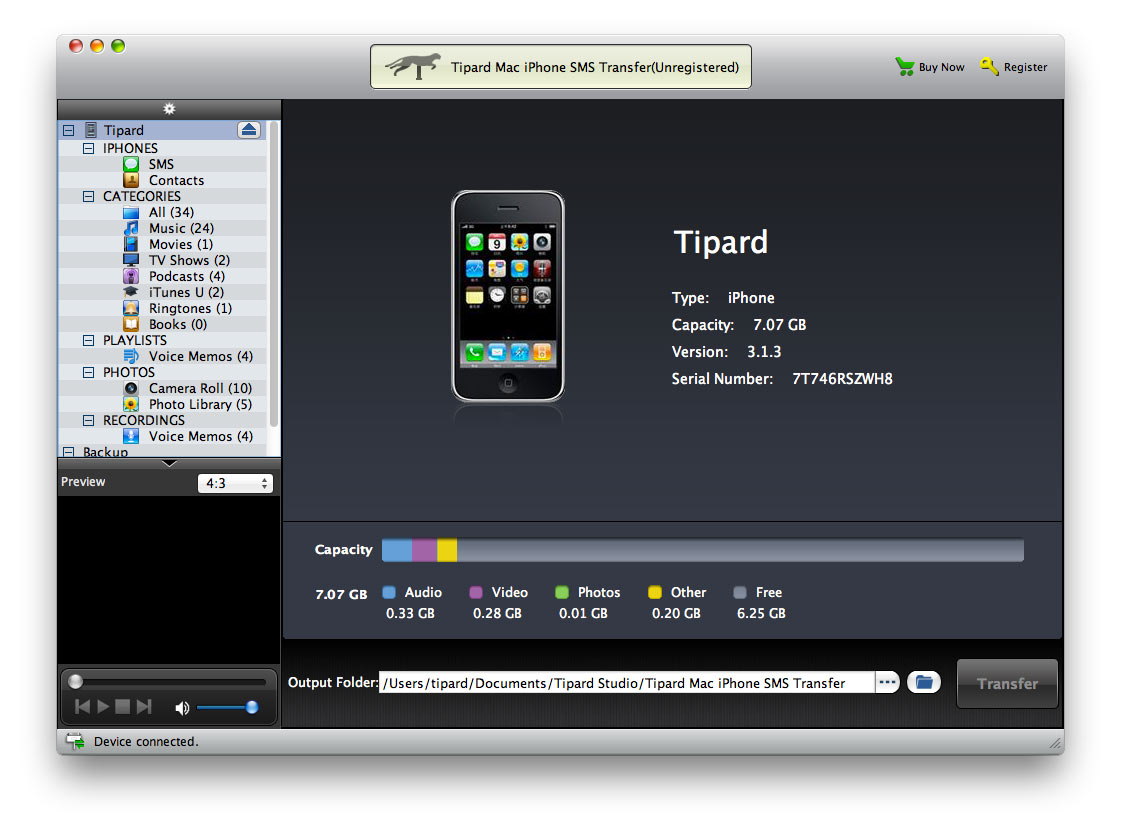Click playlist Voice Memos (4) icon under PLAYLISTS
The width and height of the screenshot is (1121, 834).
point(131,356)
